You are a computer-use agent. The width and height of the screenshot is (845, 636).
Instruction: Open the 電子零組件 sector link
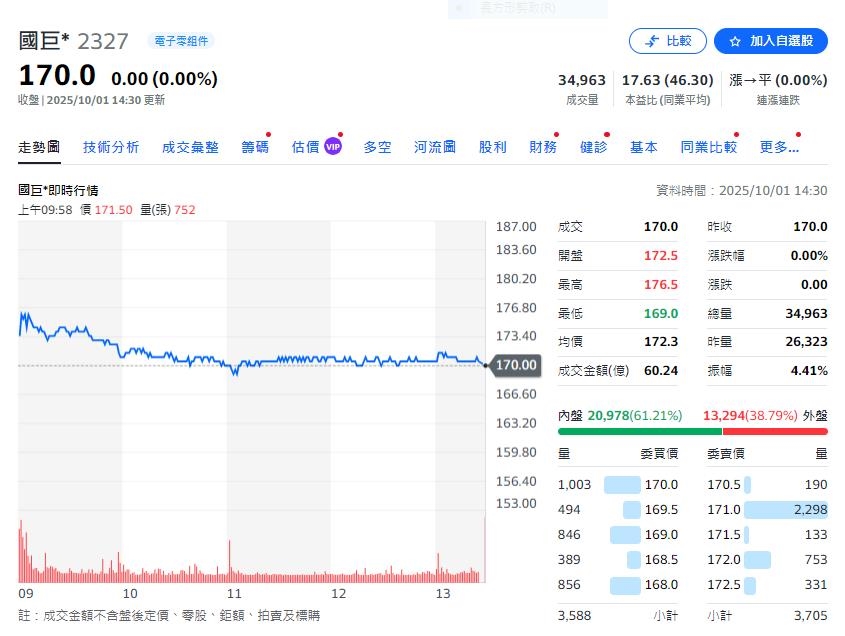[x=181, y=38]
